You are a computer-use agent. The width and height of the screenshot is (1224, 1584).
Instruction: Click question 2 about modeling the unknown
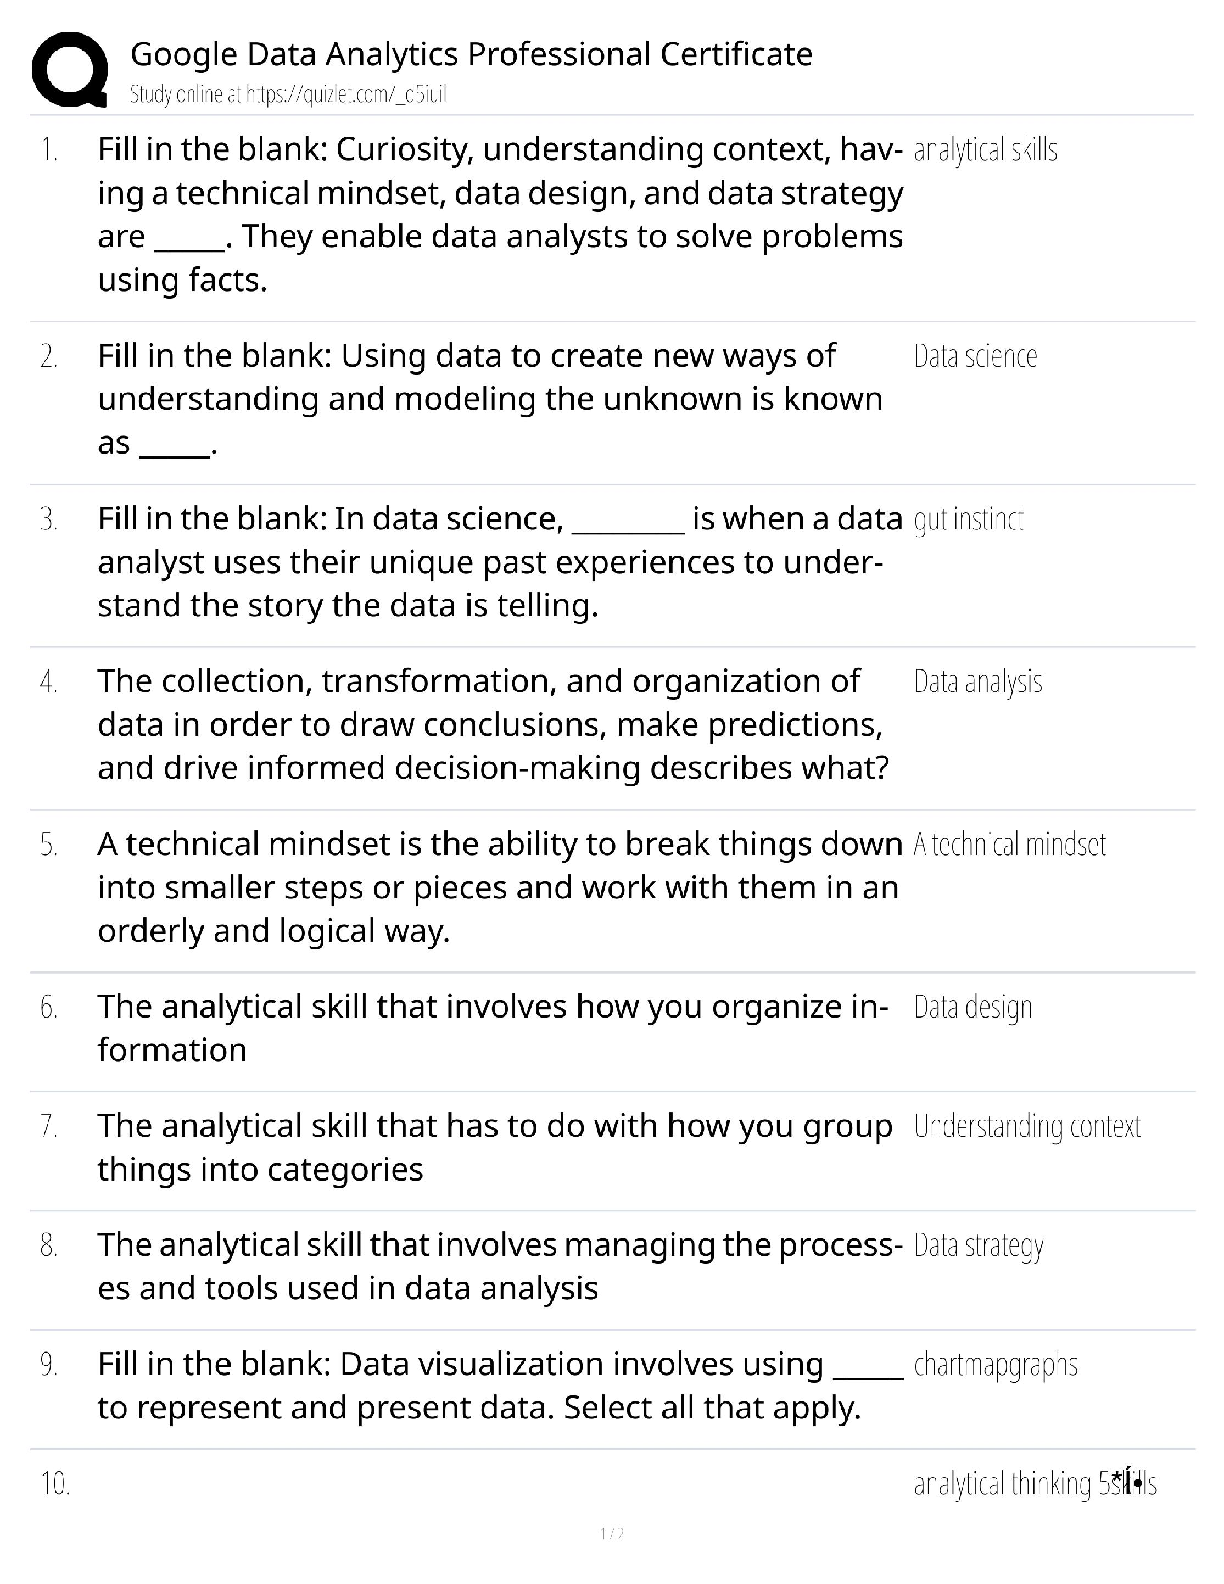click(x=490, y=399)
